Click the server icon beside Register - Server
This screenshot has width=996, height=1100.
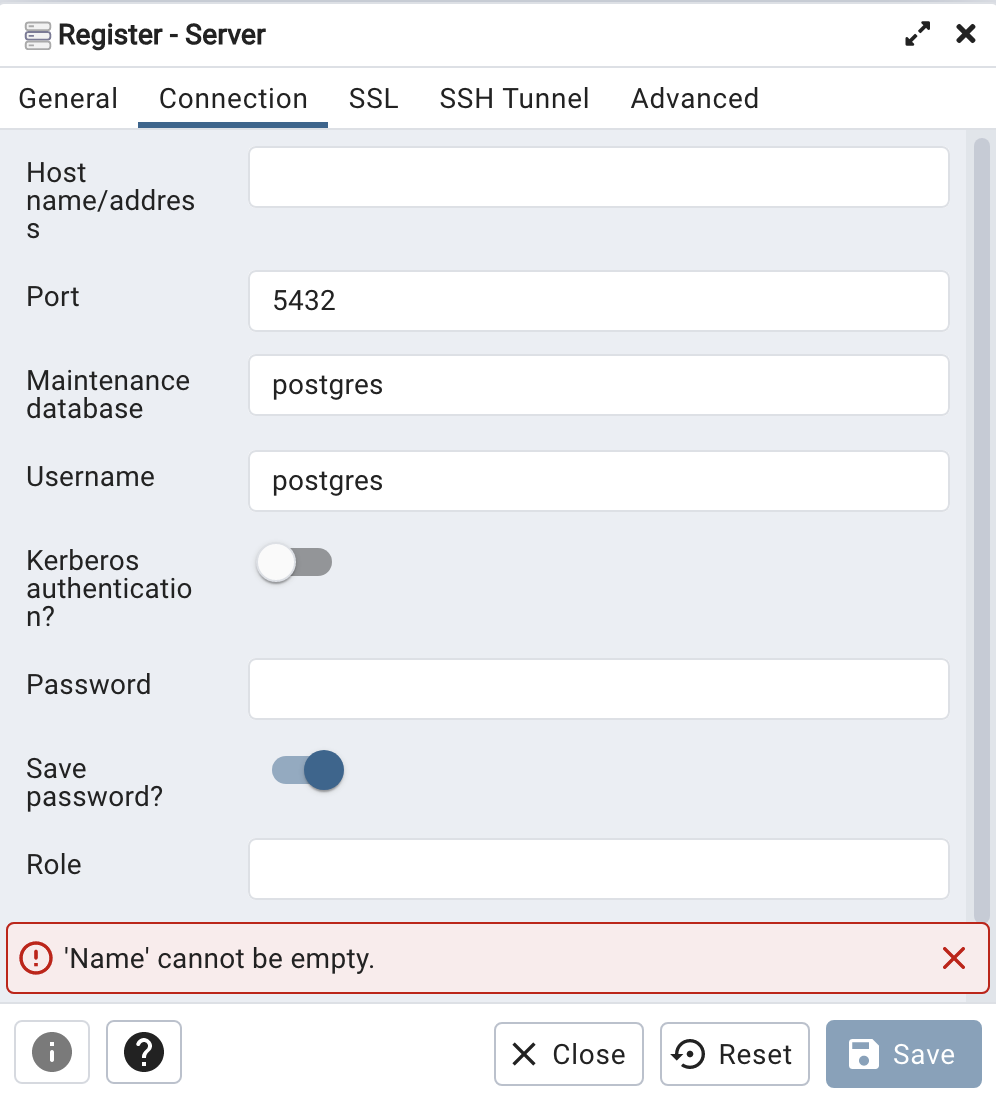pyautogui.click(x=38, y=35)
